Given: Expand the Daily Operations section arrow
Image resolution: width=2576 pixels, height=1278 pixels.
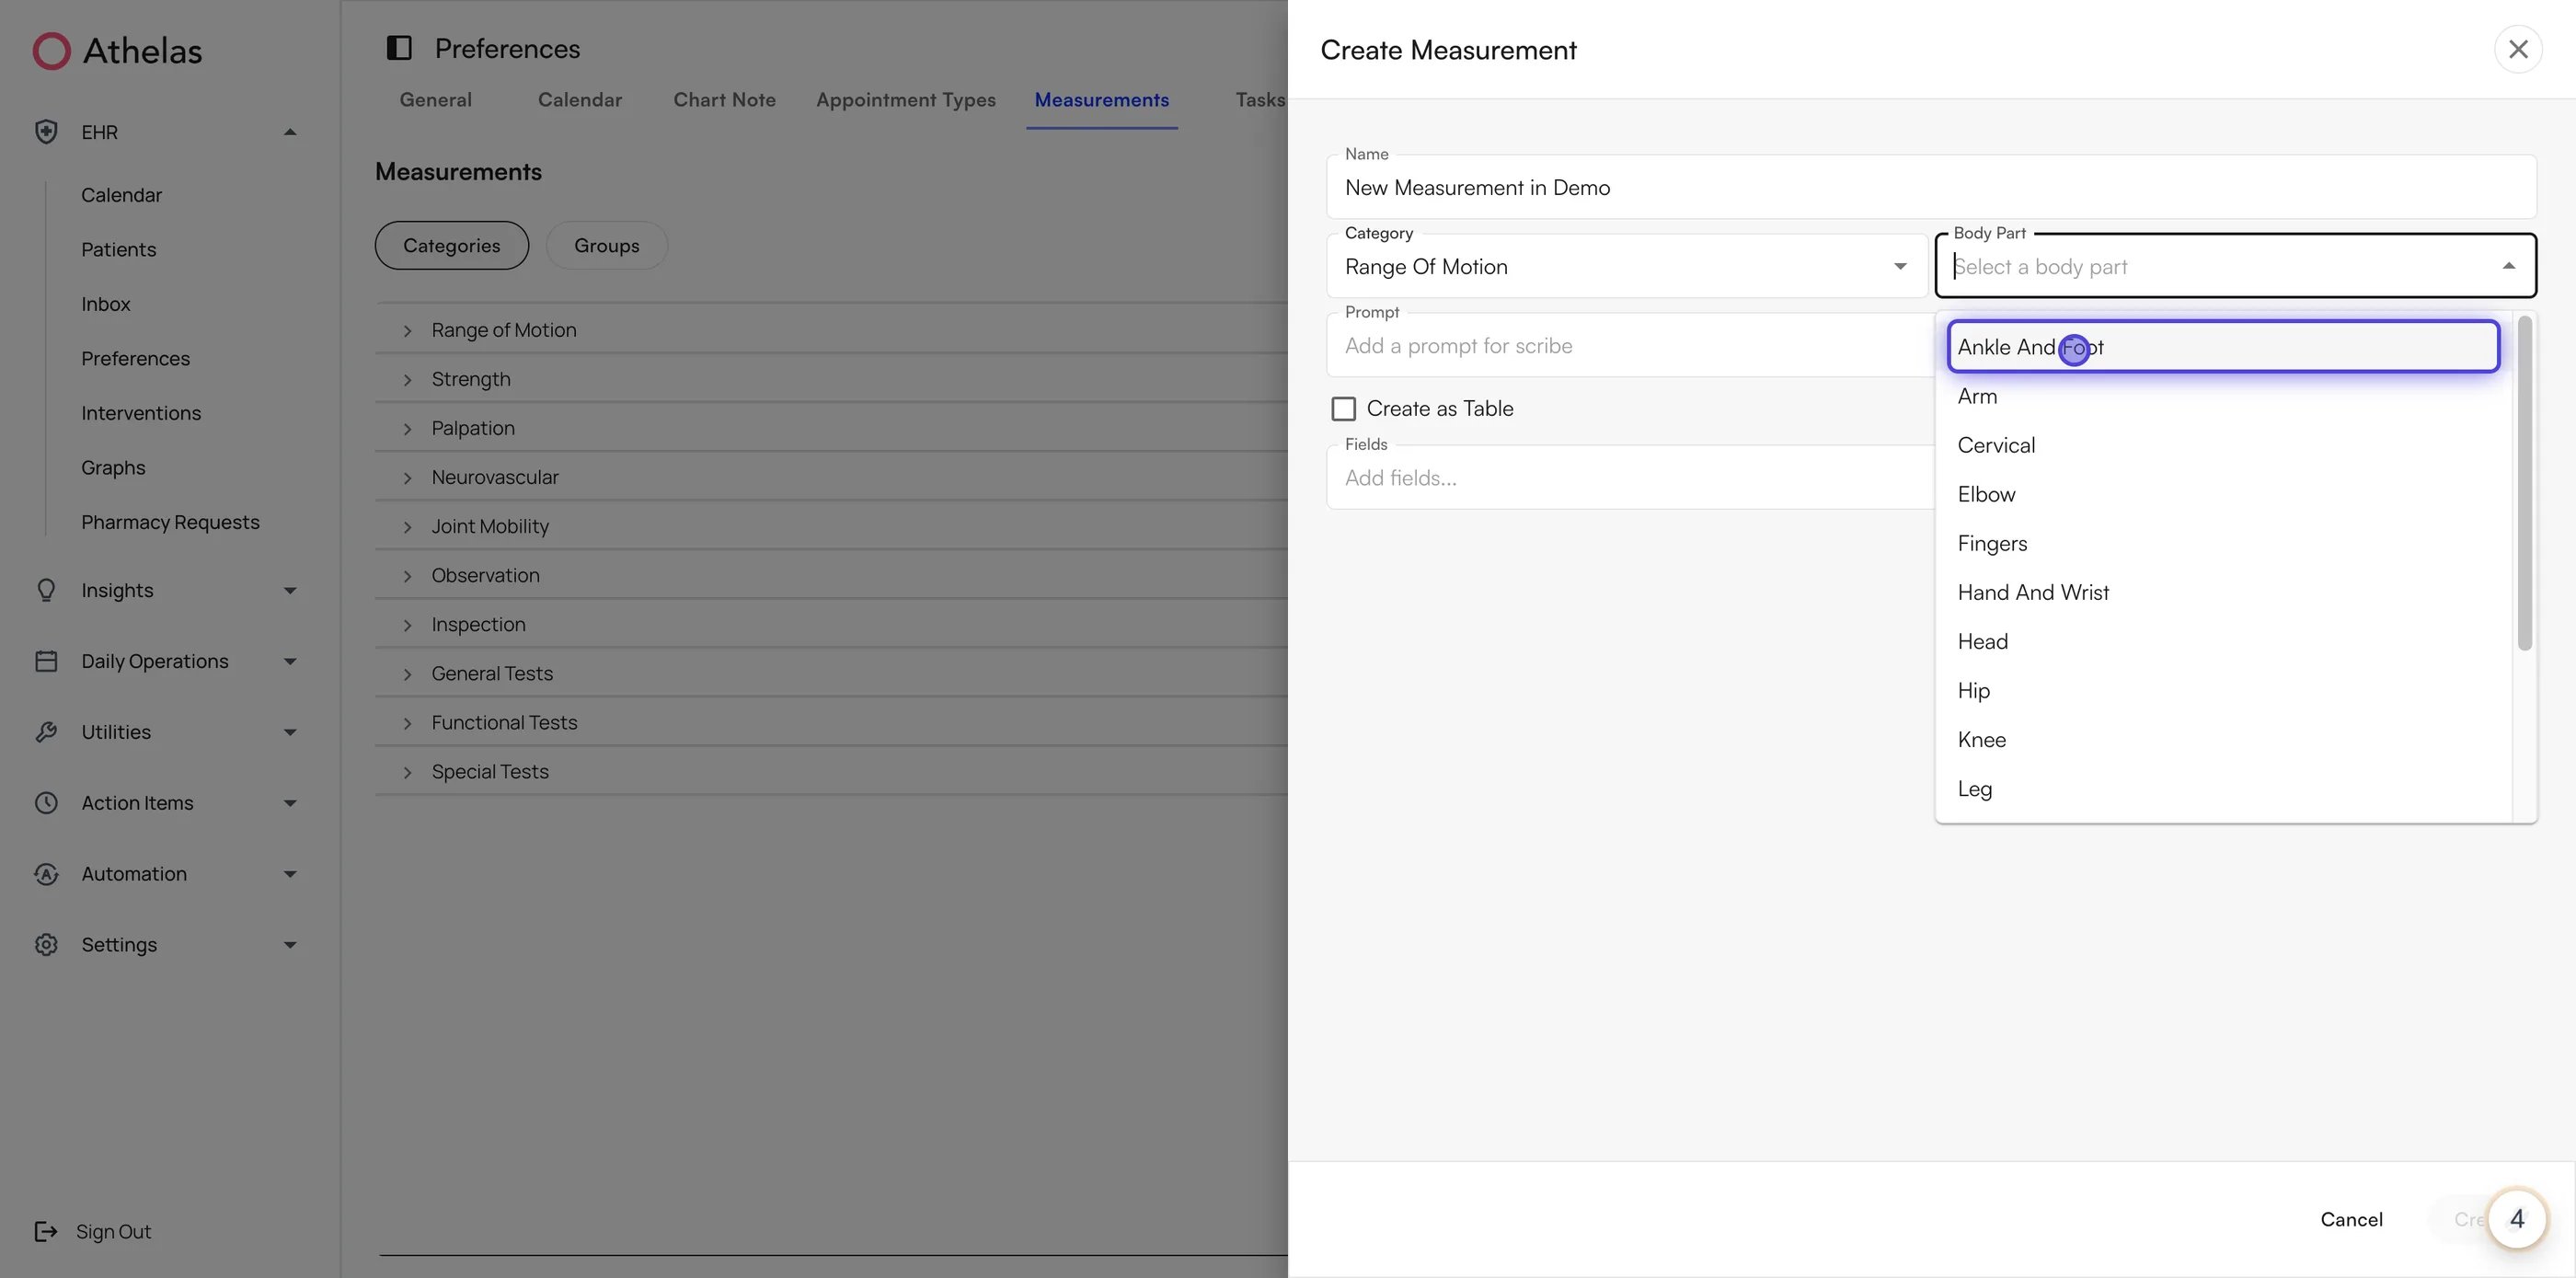Looking at the screenshot, I should (290, 661).
